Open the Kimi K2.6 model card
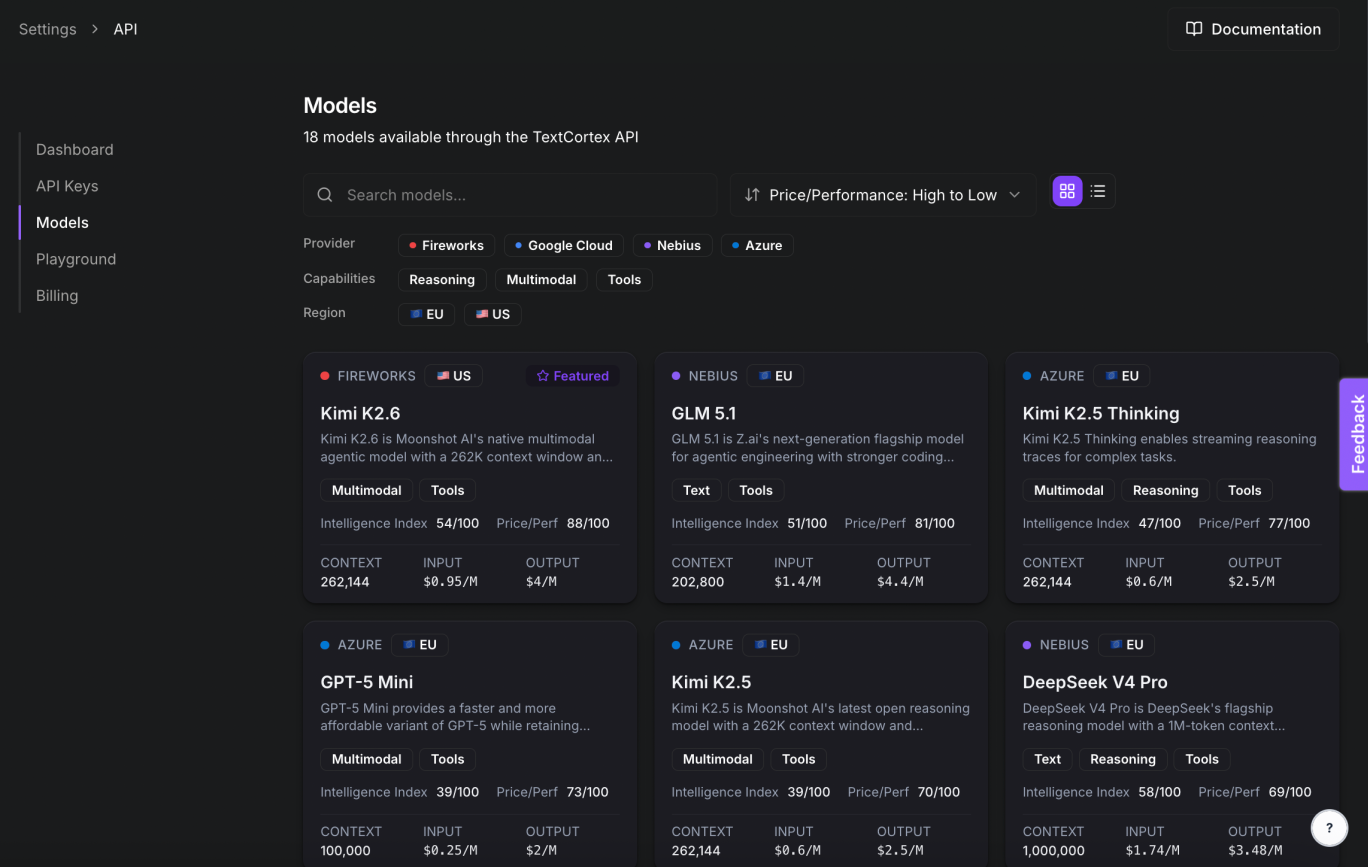The width and height of the screenshot is (1368, 867). (470, 478)
